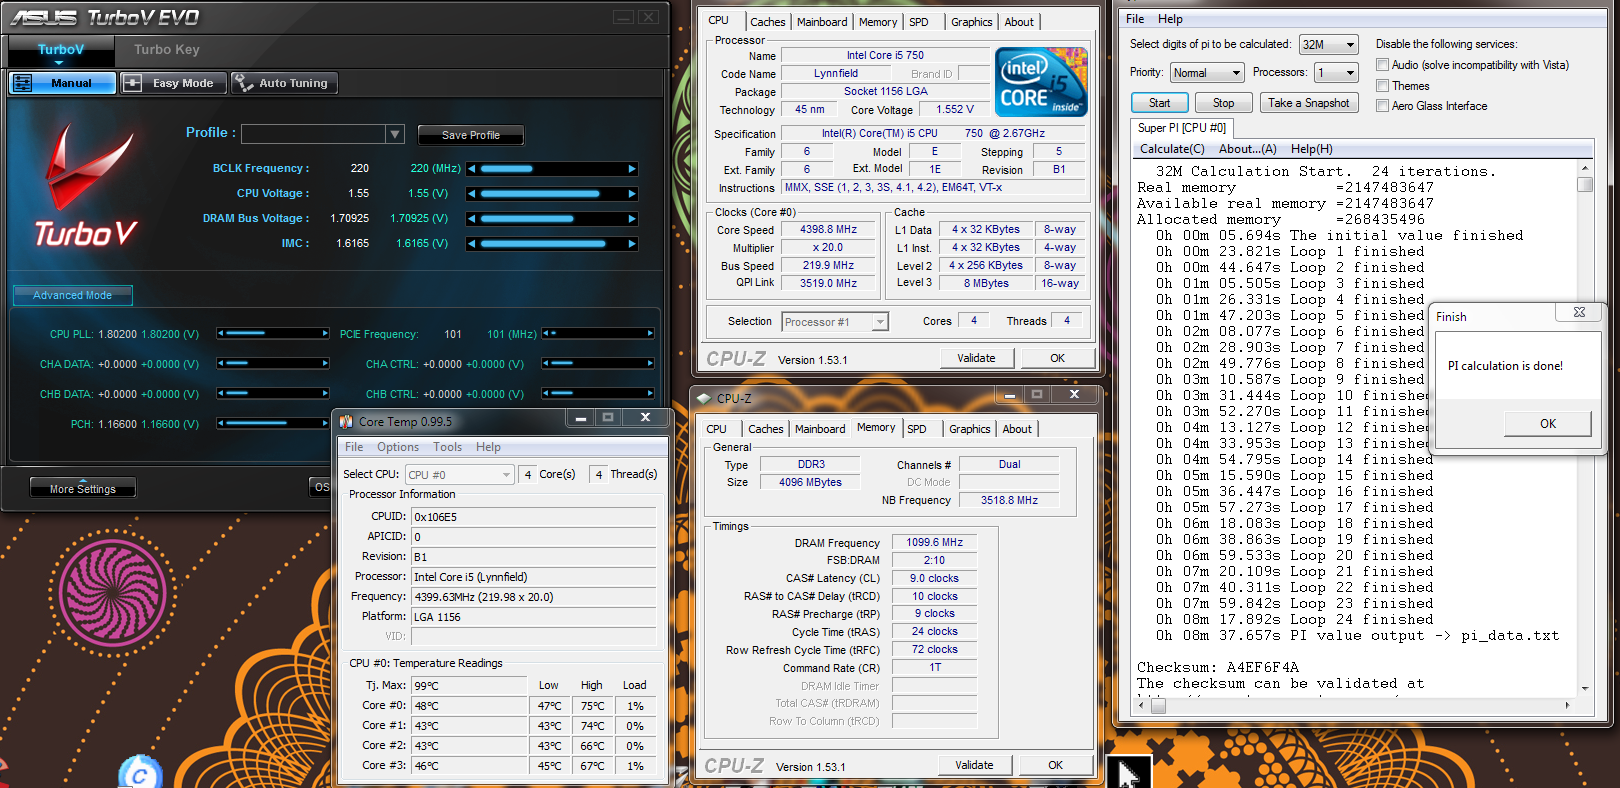
Task: Tick the Themes checkbox in Super PI
Action: click(1382, 86)
